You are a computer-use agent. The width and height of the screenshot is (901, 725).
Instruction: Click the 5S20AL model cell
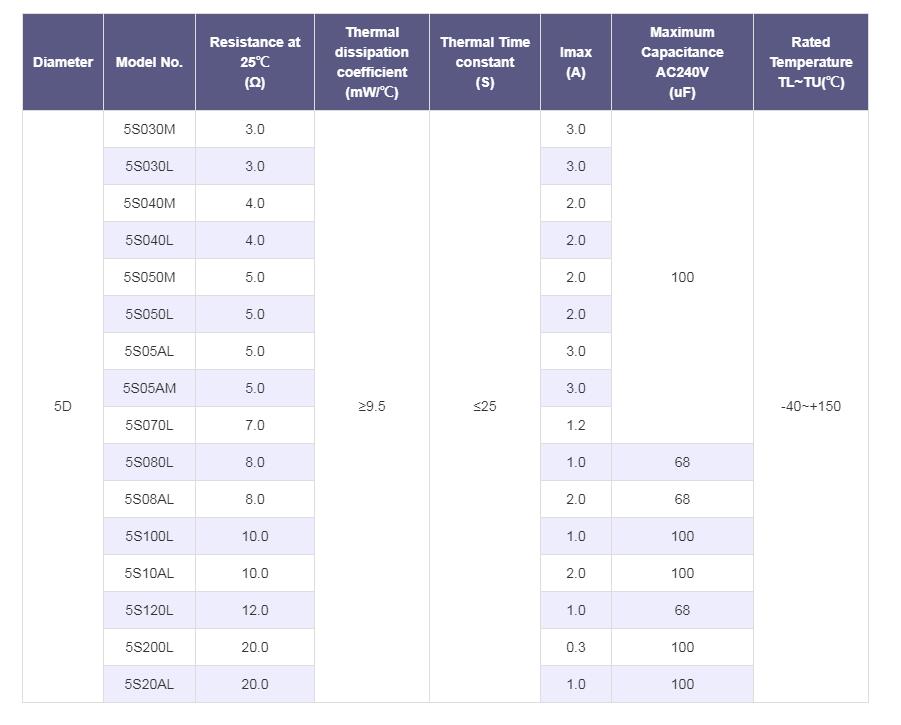(x=149, y=684)
